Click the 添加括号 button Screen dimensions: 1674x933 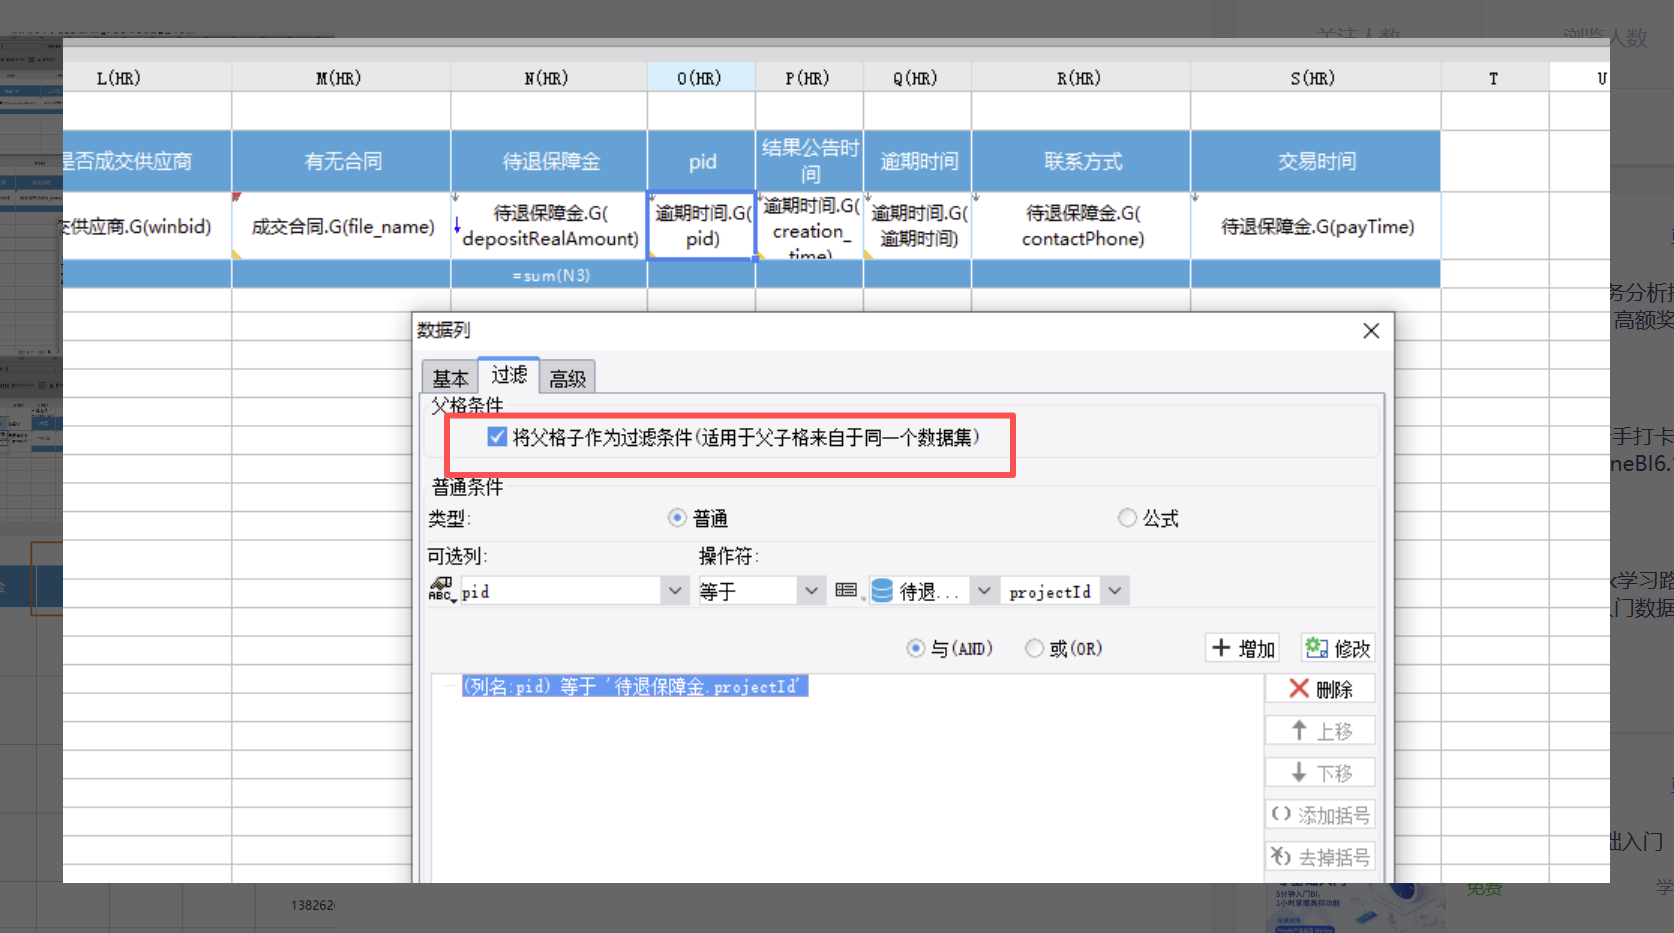pos(1320,815)
